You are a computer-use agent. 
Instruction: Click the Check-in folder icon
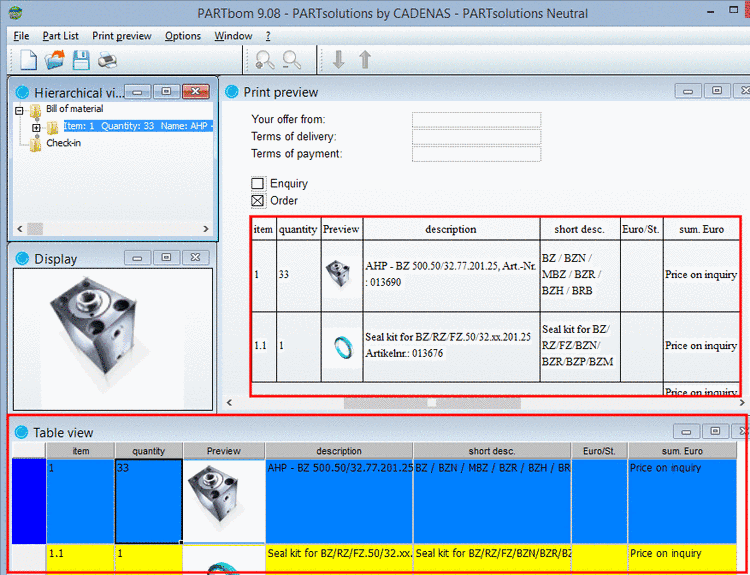coord(35,144)
